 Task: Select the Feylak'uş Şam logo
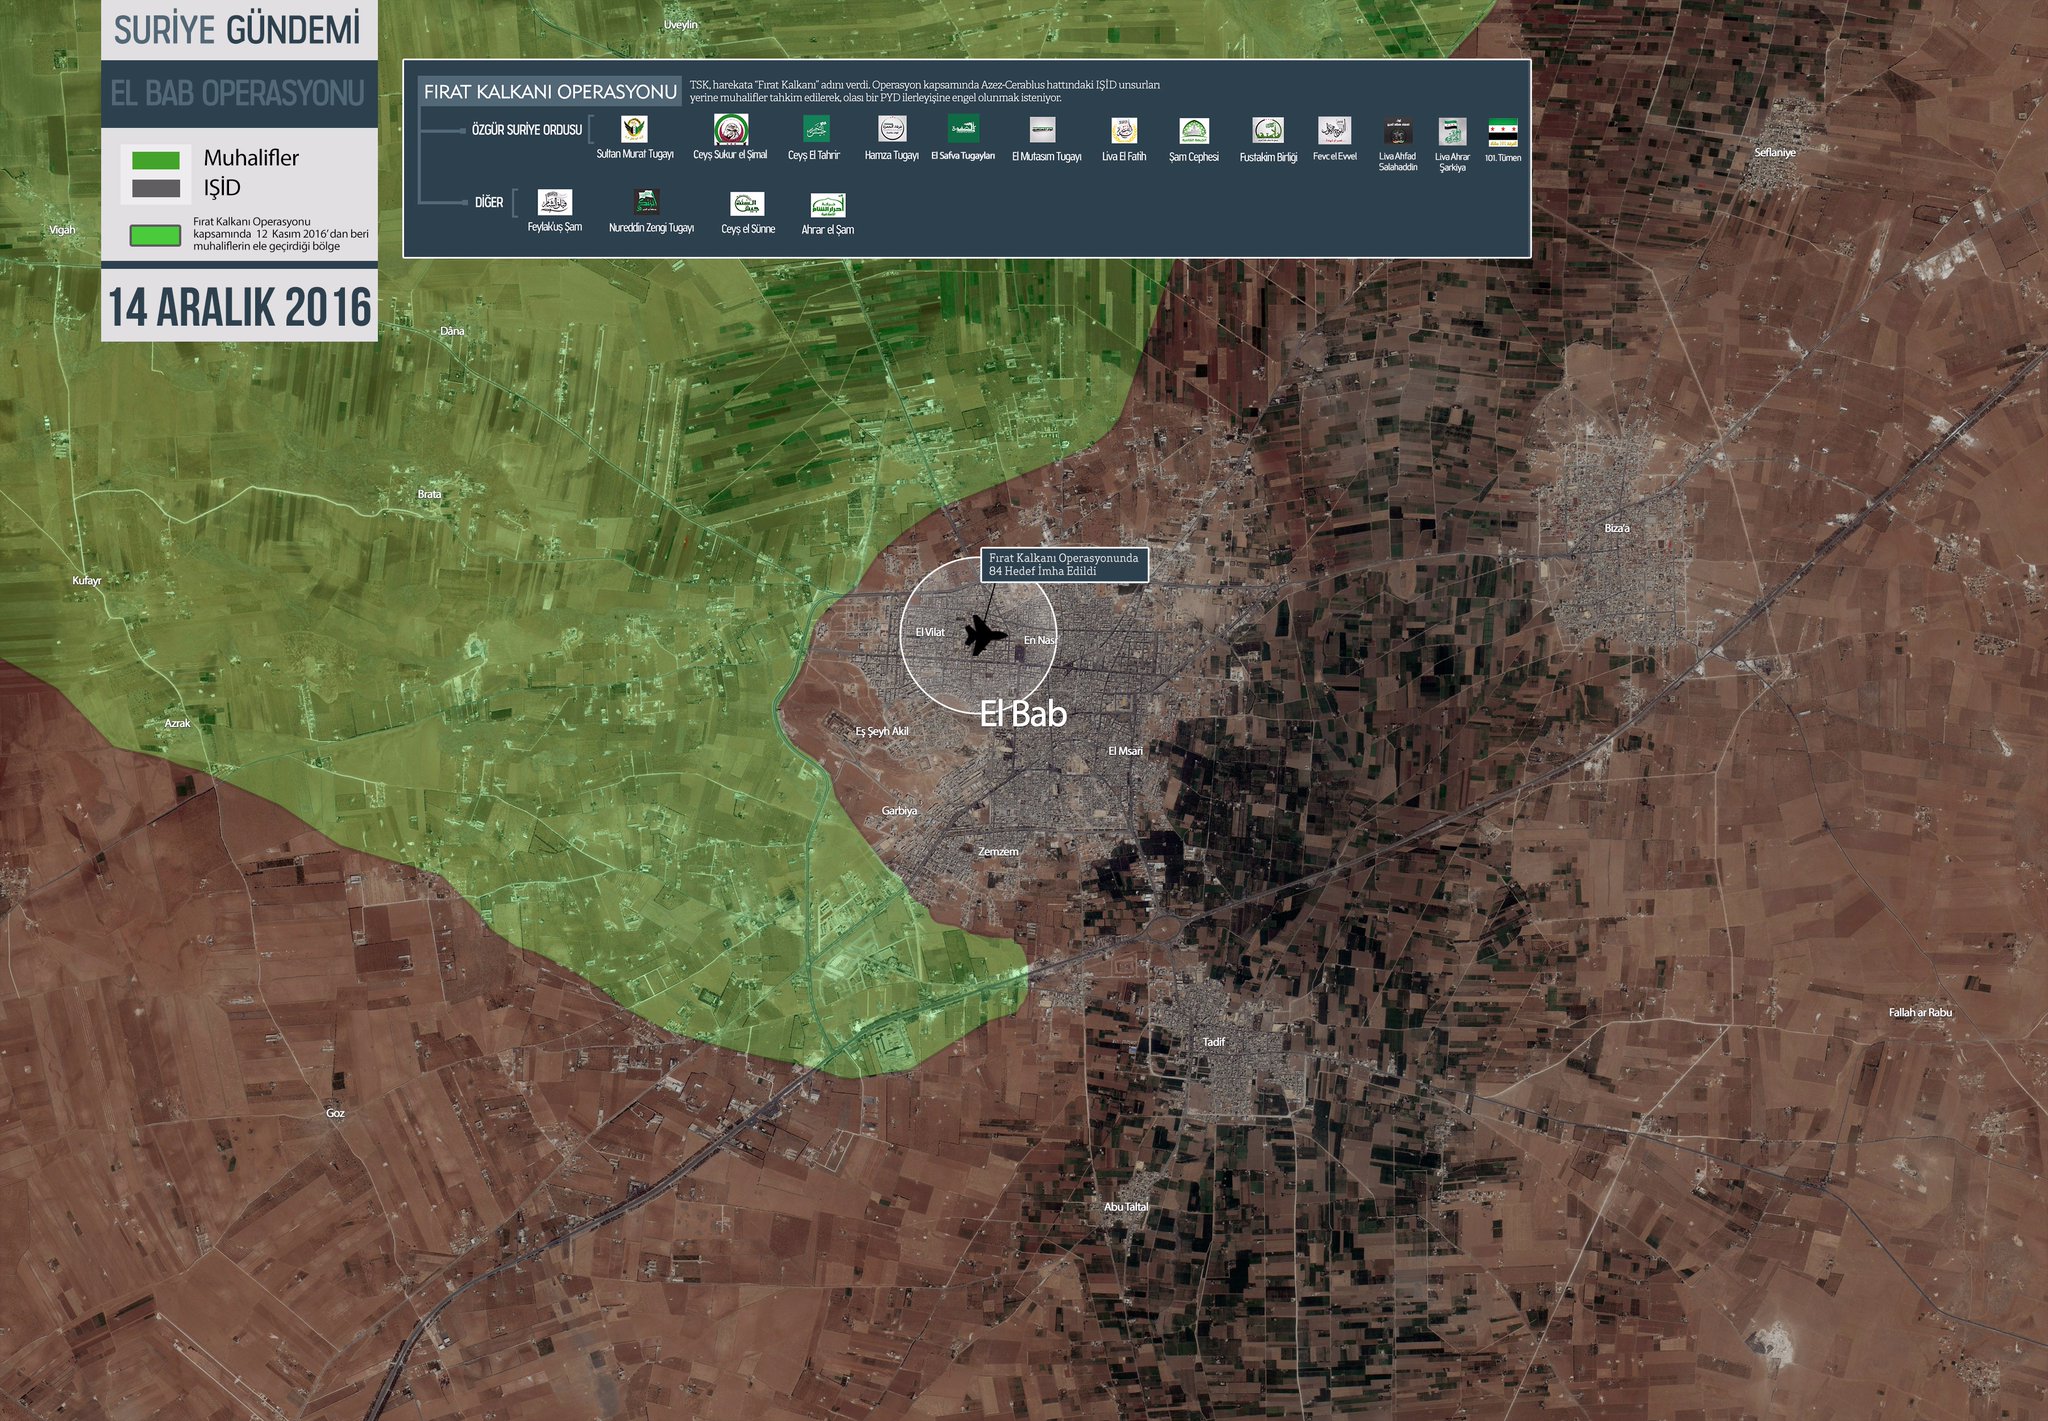pos(555,202)
